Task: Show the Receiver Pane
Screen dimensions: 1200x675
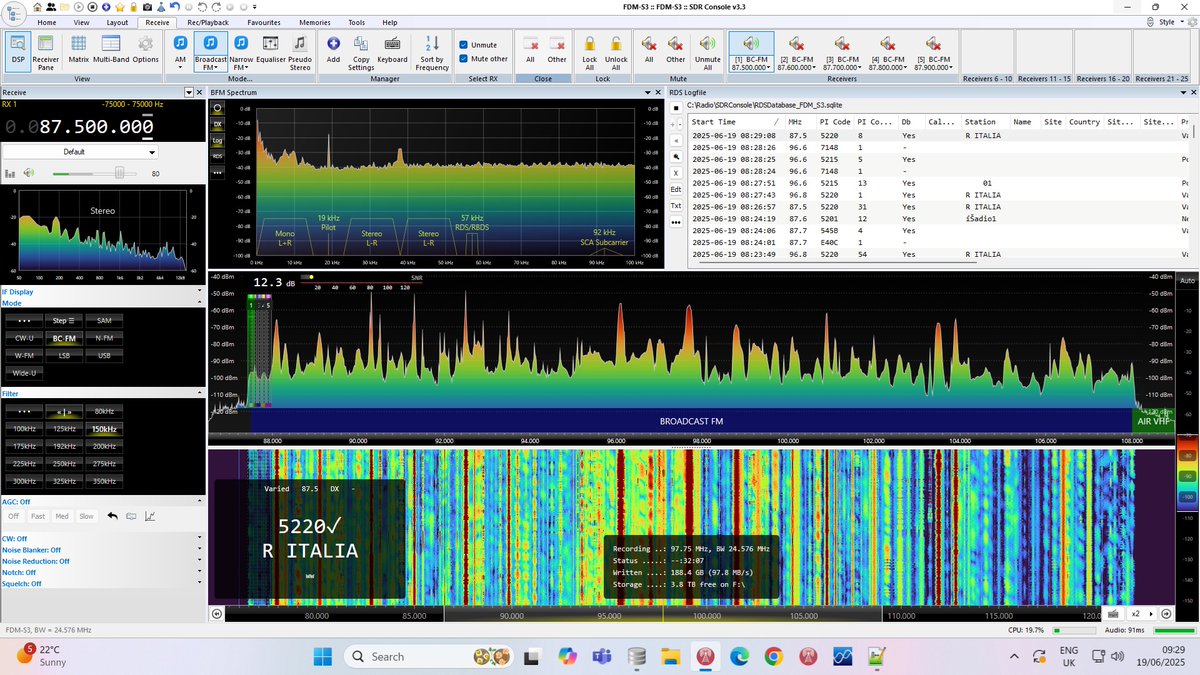Action: point(46,50)
